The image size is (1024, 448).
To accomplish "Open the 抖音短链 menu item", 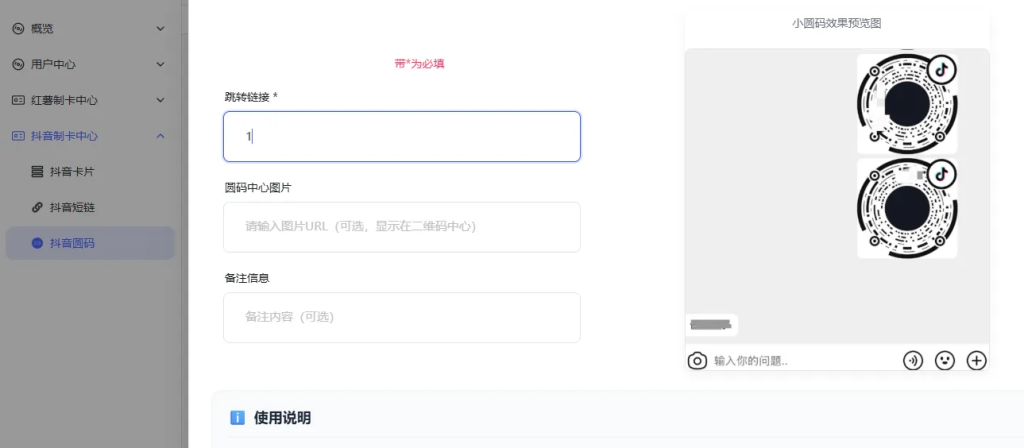I will 90,208.
